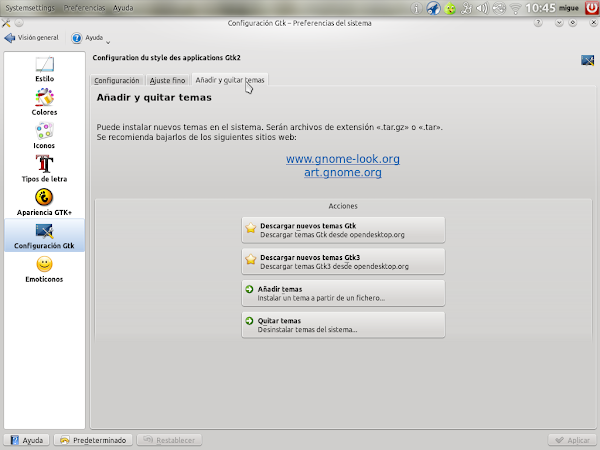
Task: Click the bottom Ayuda button
Action: pyautogui.click(x=27, y=440)
